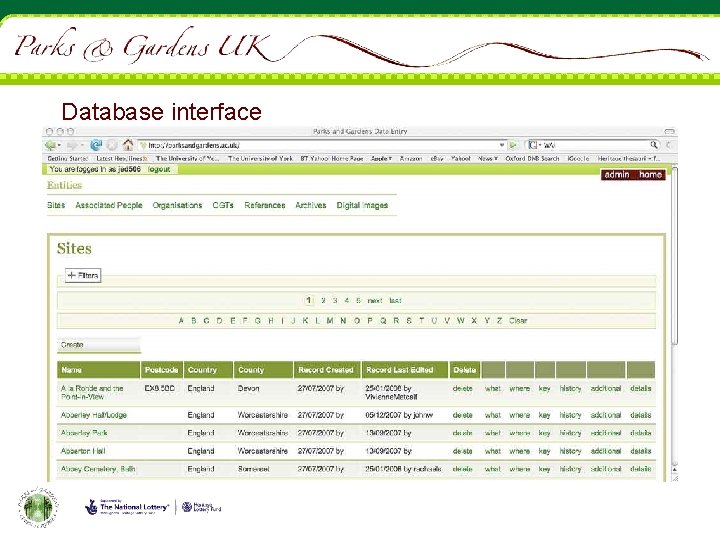Filter sites by letter A
Viewport: 720px width, 540px height.
[181, 321]
